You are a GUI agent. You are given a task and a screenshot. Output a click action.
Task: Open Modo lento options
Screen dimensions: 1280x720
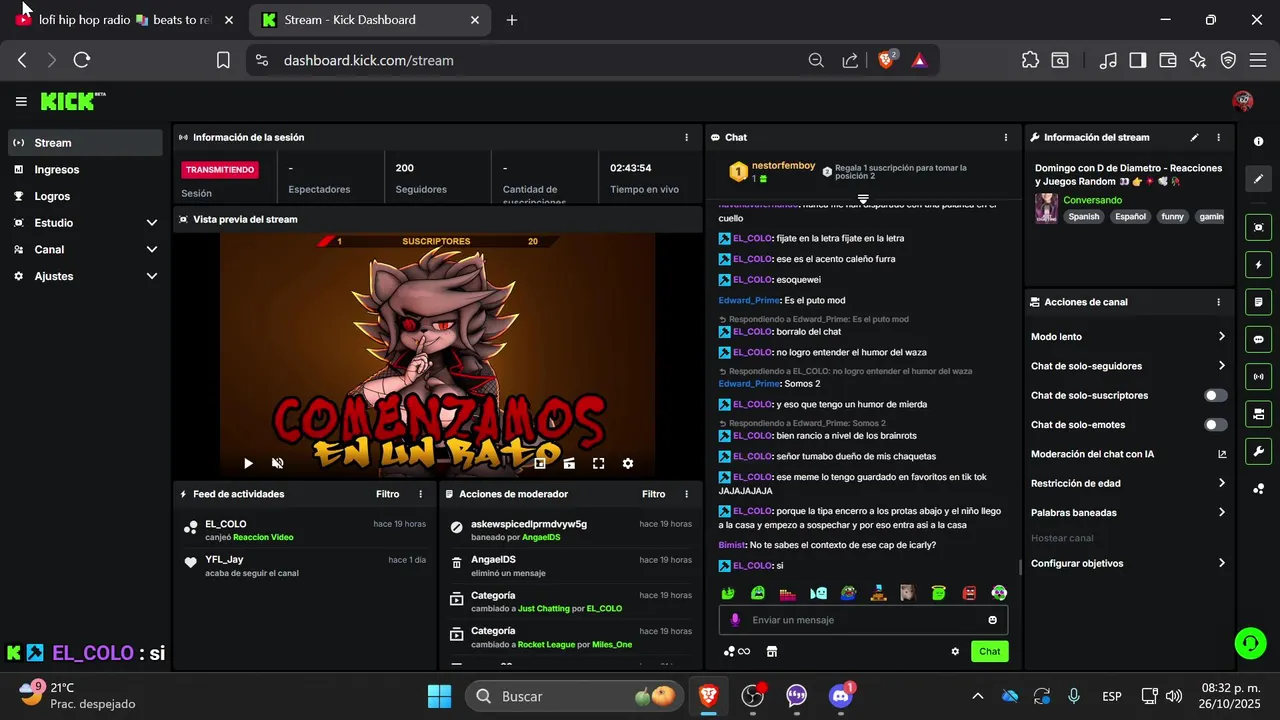pyautogui.click(x=1129, y=337)
